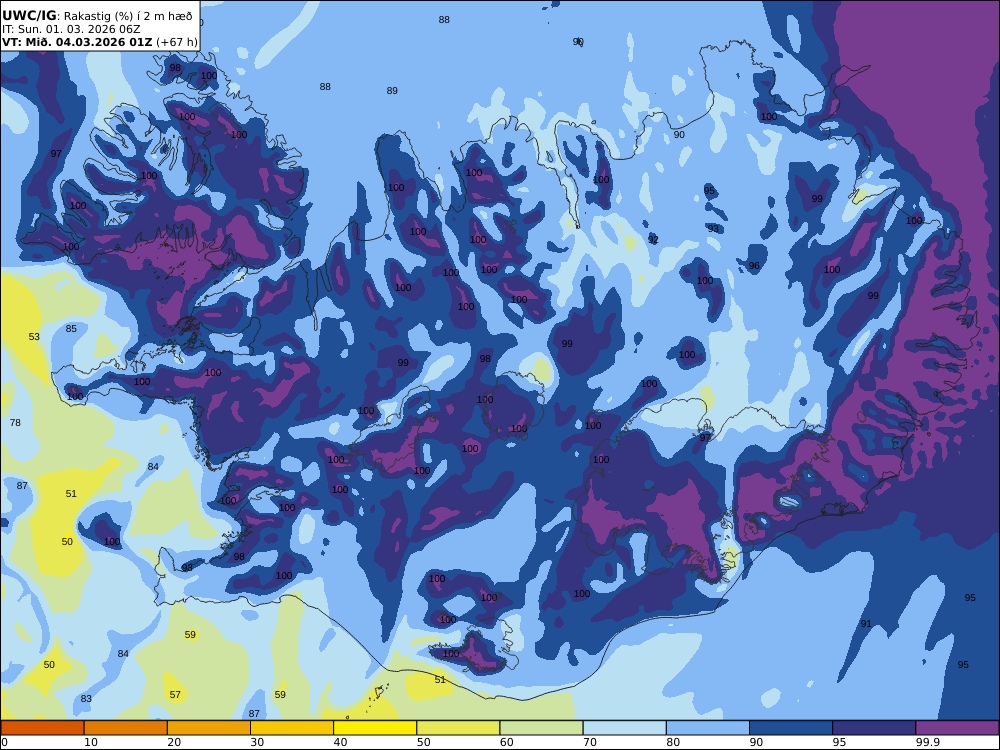This screenshot has width=1000, height=750.
Task: Click the map humidity value '92'
Action: [653, 240]
